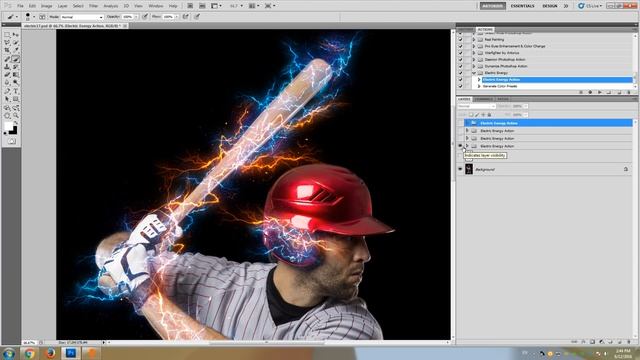
Task: Select the Crop tool
Action: point(7,51)
